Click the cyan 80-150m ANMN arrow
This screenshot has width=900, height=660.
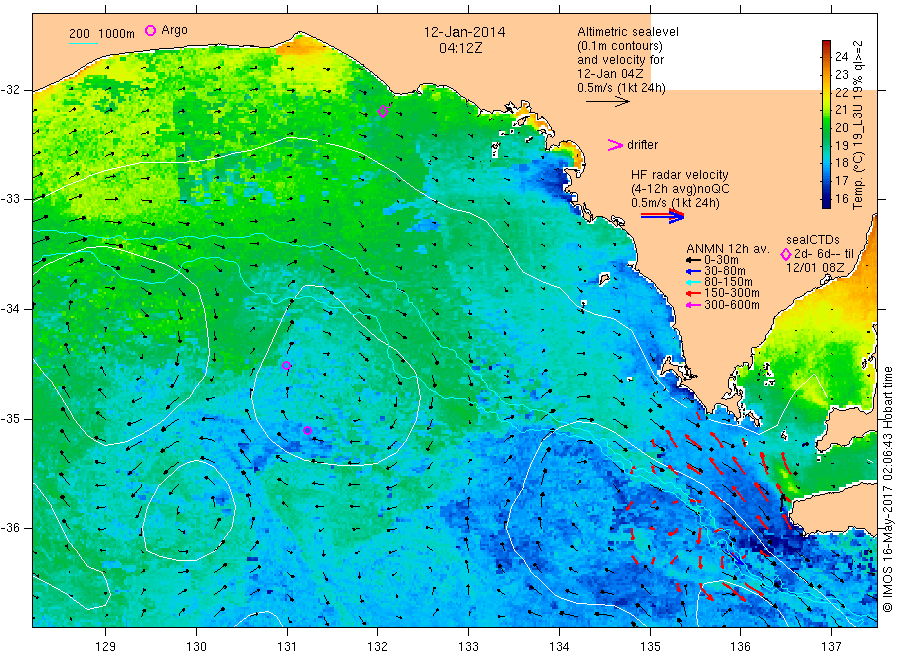693,282
